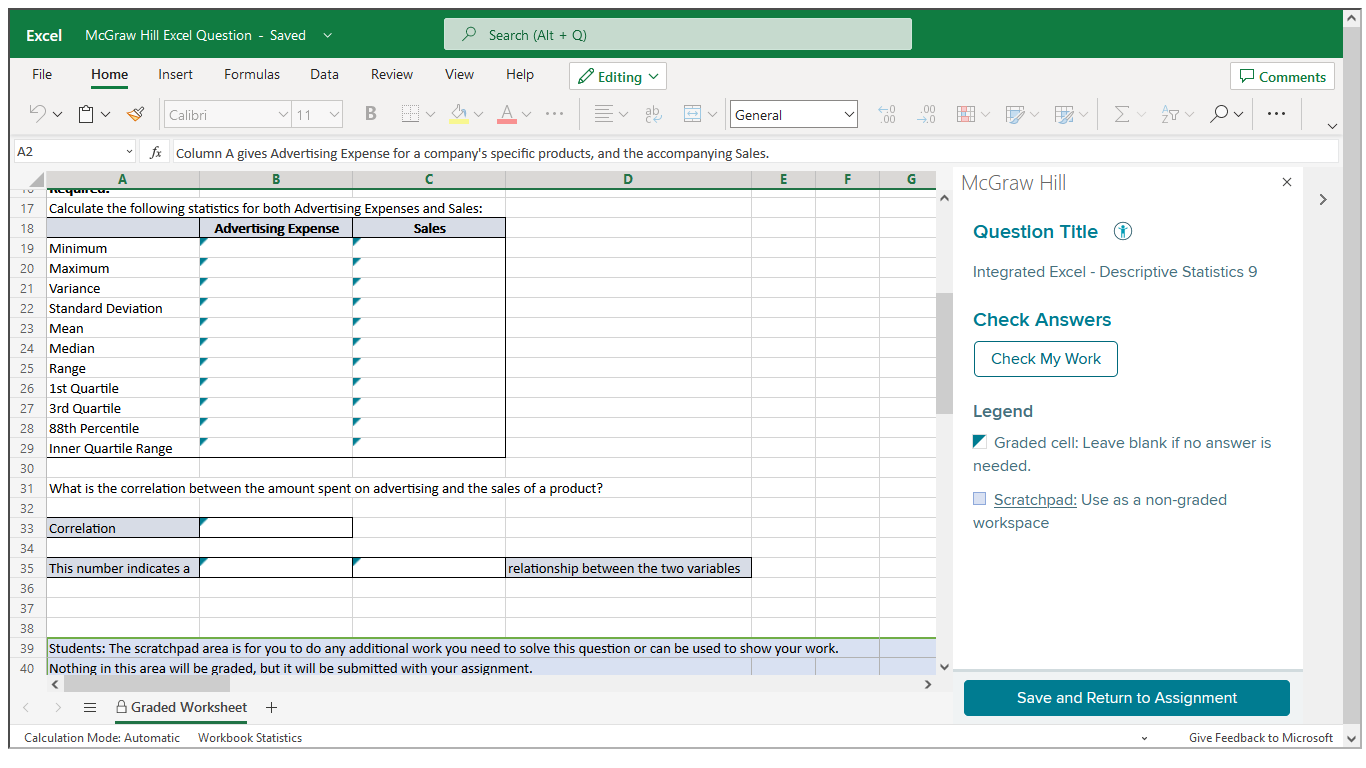Open the Review menu tab
This screenshot has height=768, width=1366.
(x=391, y=74)
